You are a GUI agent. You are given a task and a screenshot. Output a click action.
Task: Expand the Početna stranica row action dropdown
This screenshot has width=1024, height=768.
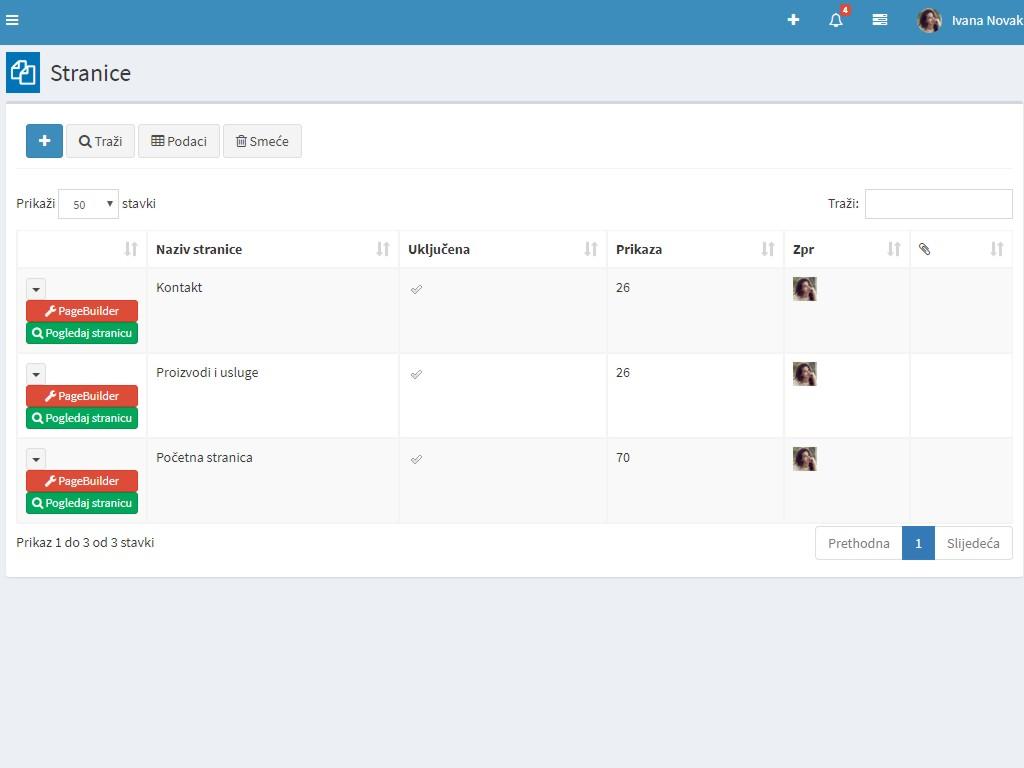pyautogui.click(x=36, y=459)
